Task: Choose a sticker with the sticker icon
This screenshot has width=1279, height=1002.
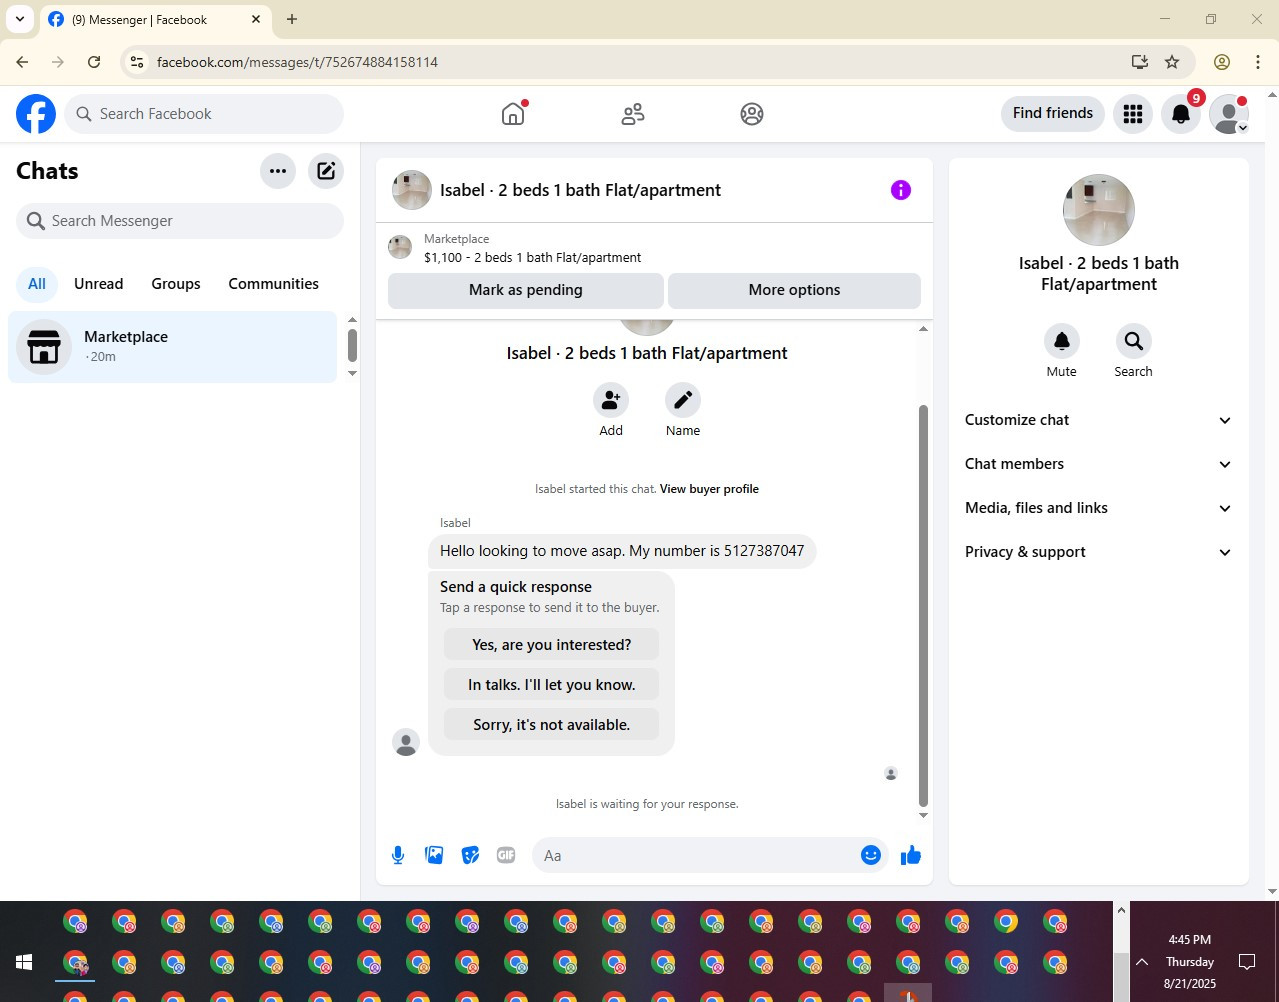Action: [470, 855]
